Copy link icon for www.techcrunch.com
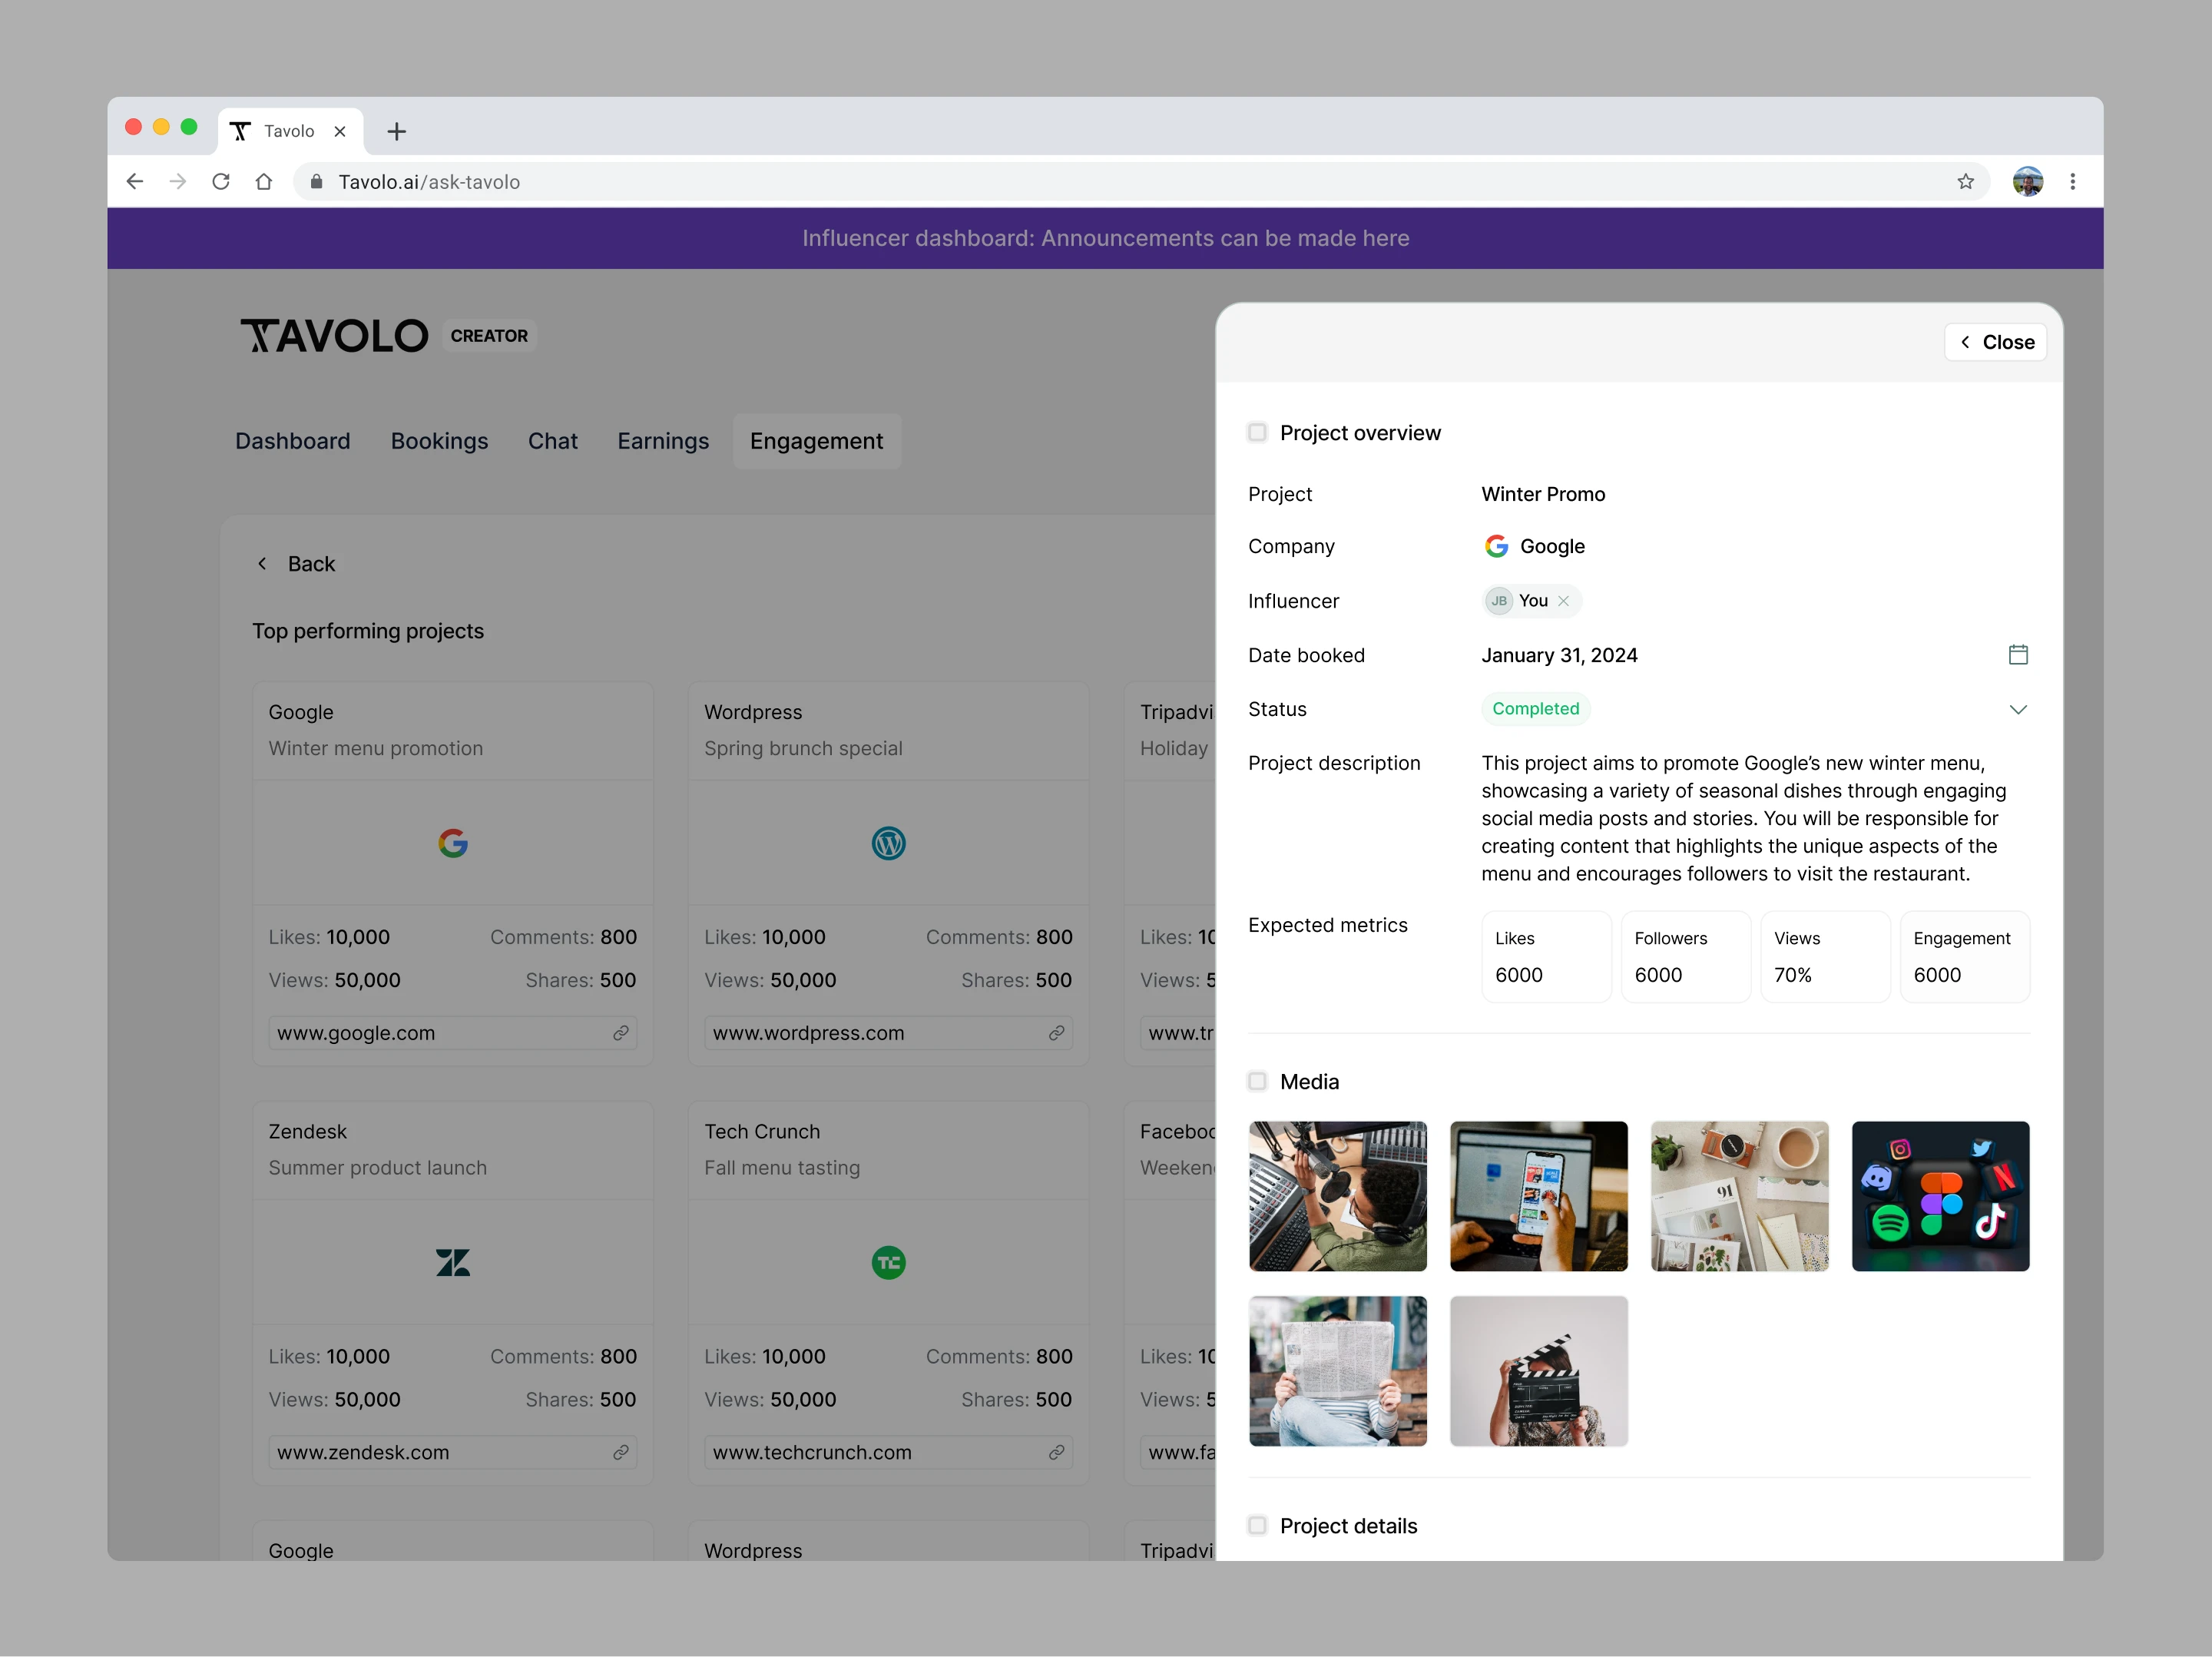This screenshot has height=1657, width=2212. click(1056, 1452)
